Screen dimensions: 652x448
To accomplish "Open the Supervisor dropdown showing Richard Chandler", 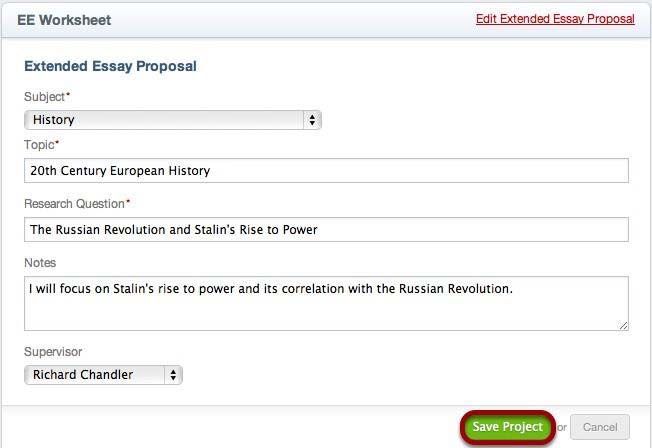I will pyautogui.click(x=103, y=375).
